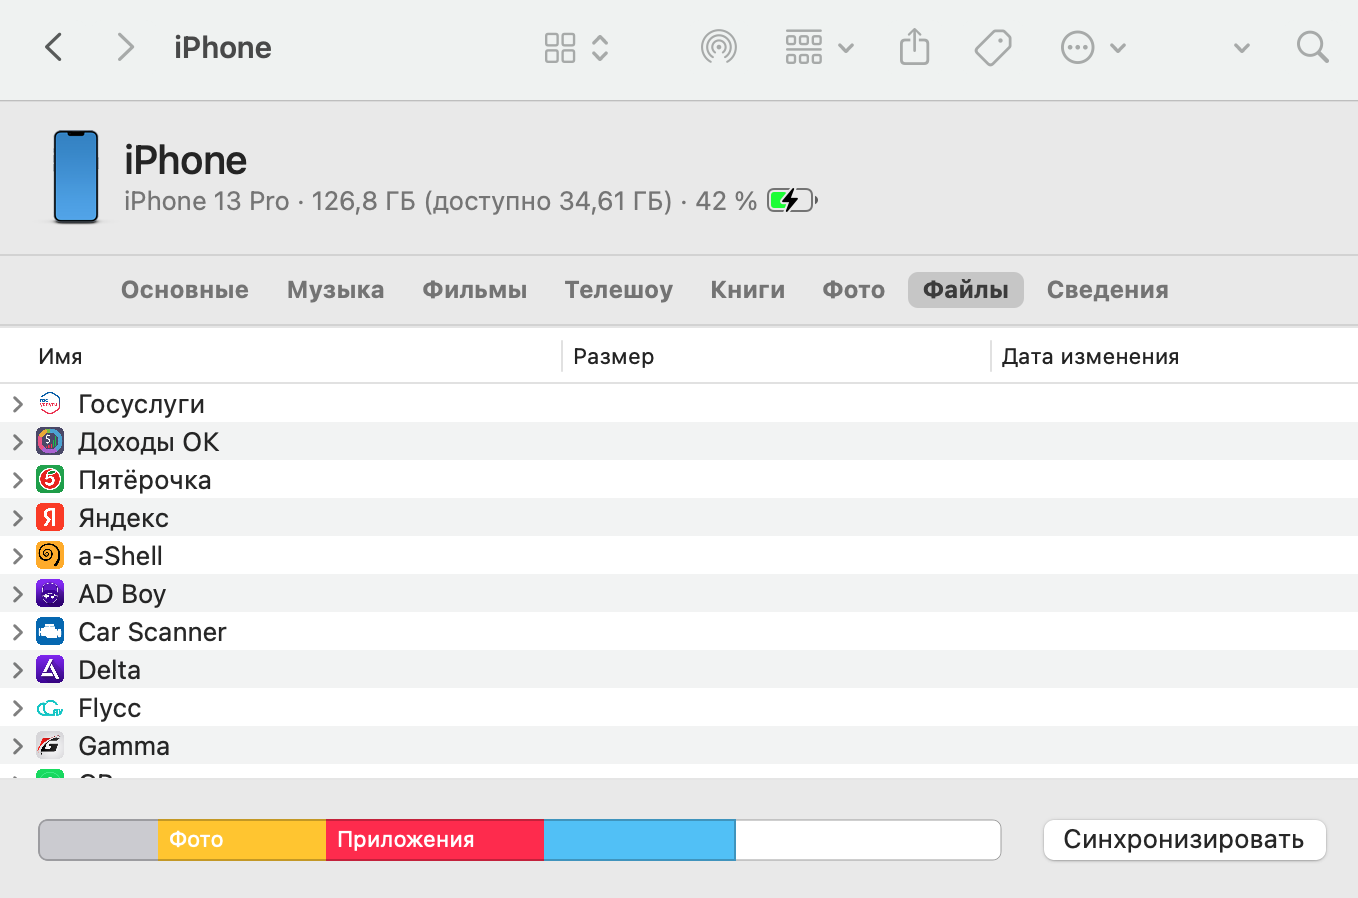1358x898 pixels.
Task: Click the blue storage bar segment
Action: tap(640, 840)
